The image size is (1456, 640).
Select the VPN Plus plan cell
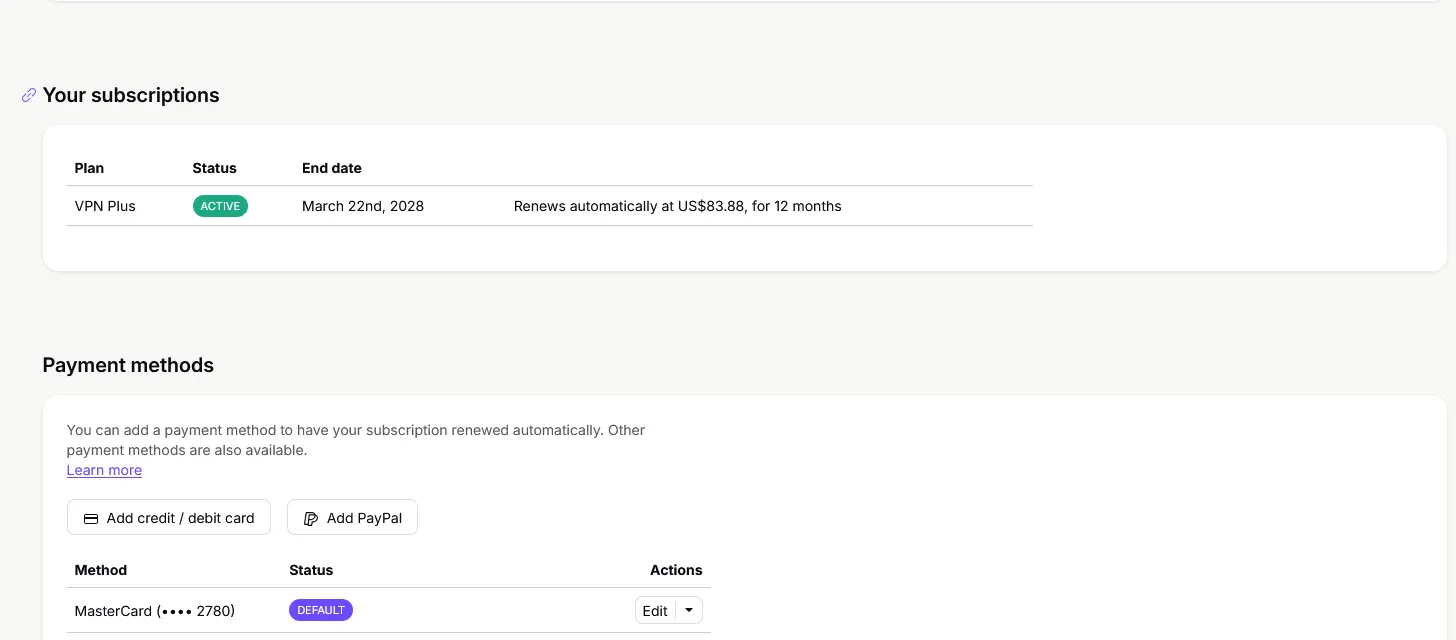pyautogui.click(x=105, y=206)
